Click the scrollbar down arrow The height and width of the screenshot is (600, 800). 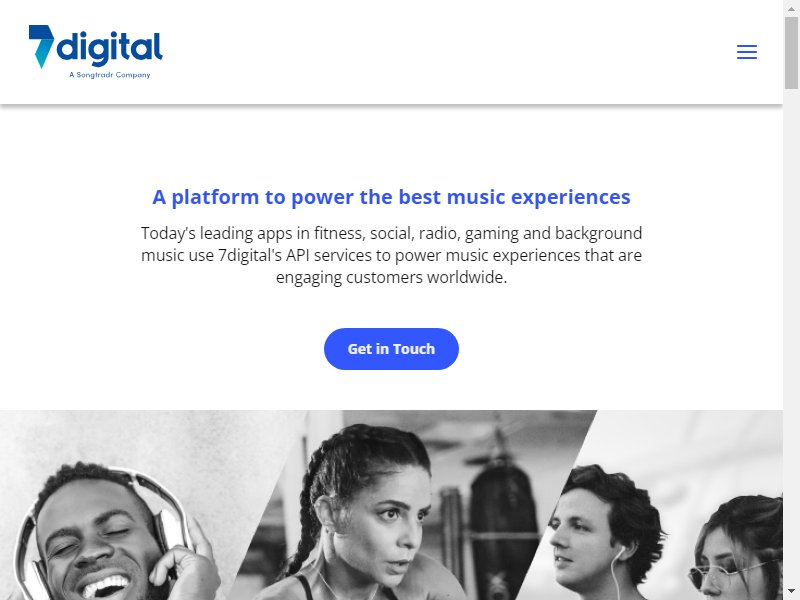[x=791, y=592]
